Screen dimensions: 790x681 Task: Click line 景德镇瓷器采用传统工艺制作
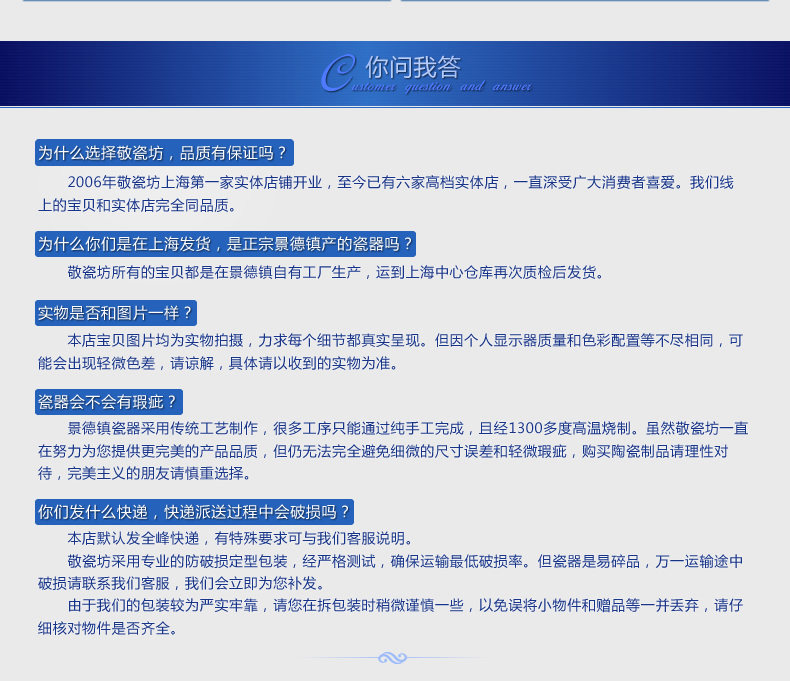point(408,429)
